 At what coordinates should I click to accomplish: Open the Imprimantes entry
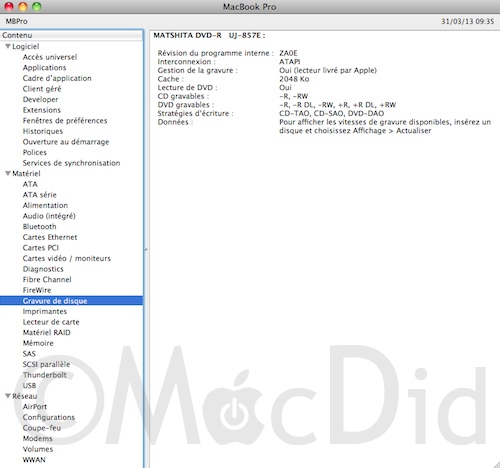coord(45,311)
